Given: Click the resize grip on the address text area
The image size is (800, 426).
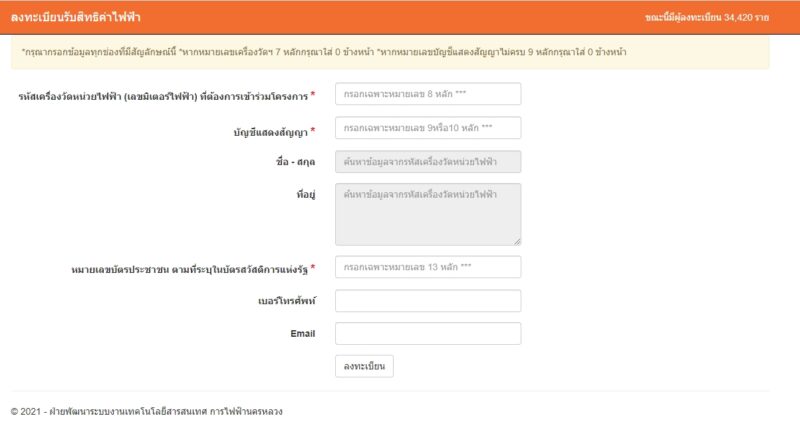Looking at the screenshot, I should [517, 241].
